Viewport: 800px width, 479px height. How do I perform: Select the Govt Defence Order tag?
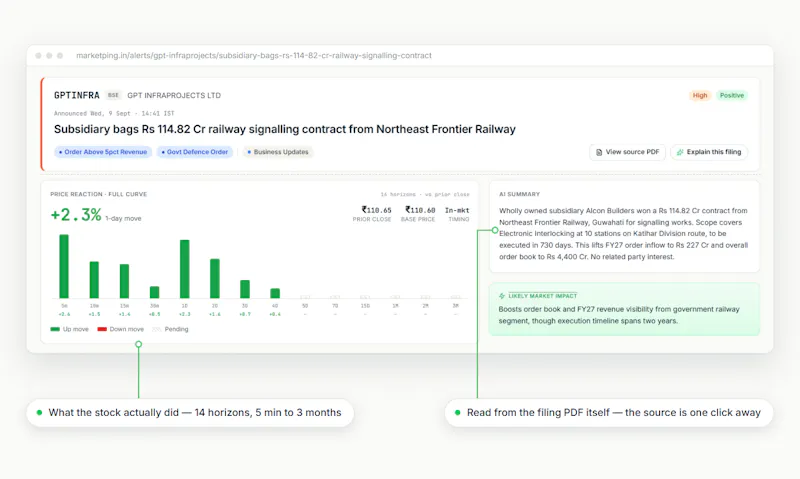tap(195, 152)
